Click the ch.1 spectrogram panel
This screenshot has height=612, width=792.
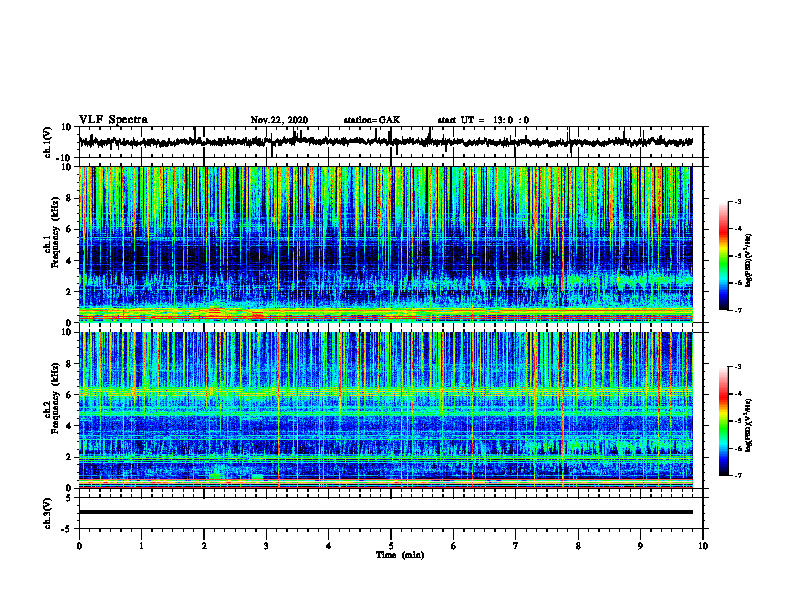pyautogui.click(x=385, y=244)
